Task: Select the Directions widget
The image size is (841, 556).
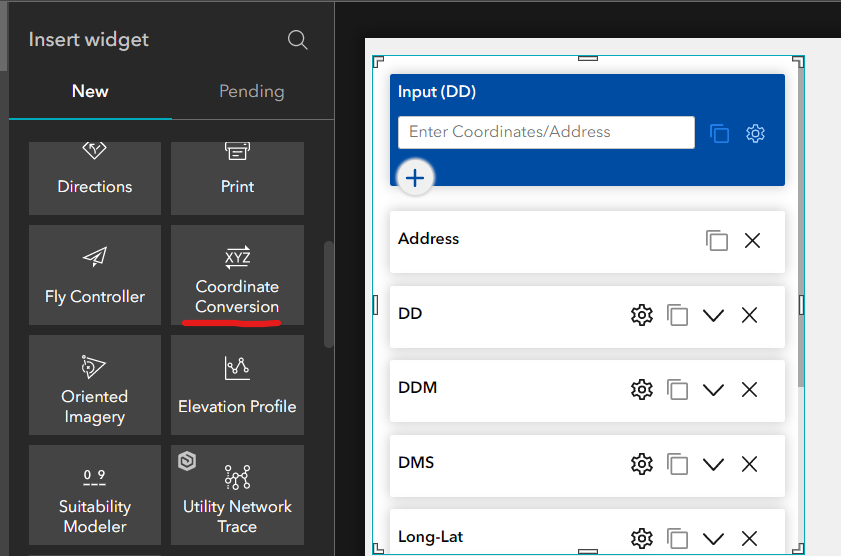Action: click(x=95, y=177)
